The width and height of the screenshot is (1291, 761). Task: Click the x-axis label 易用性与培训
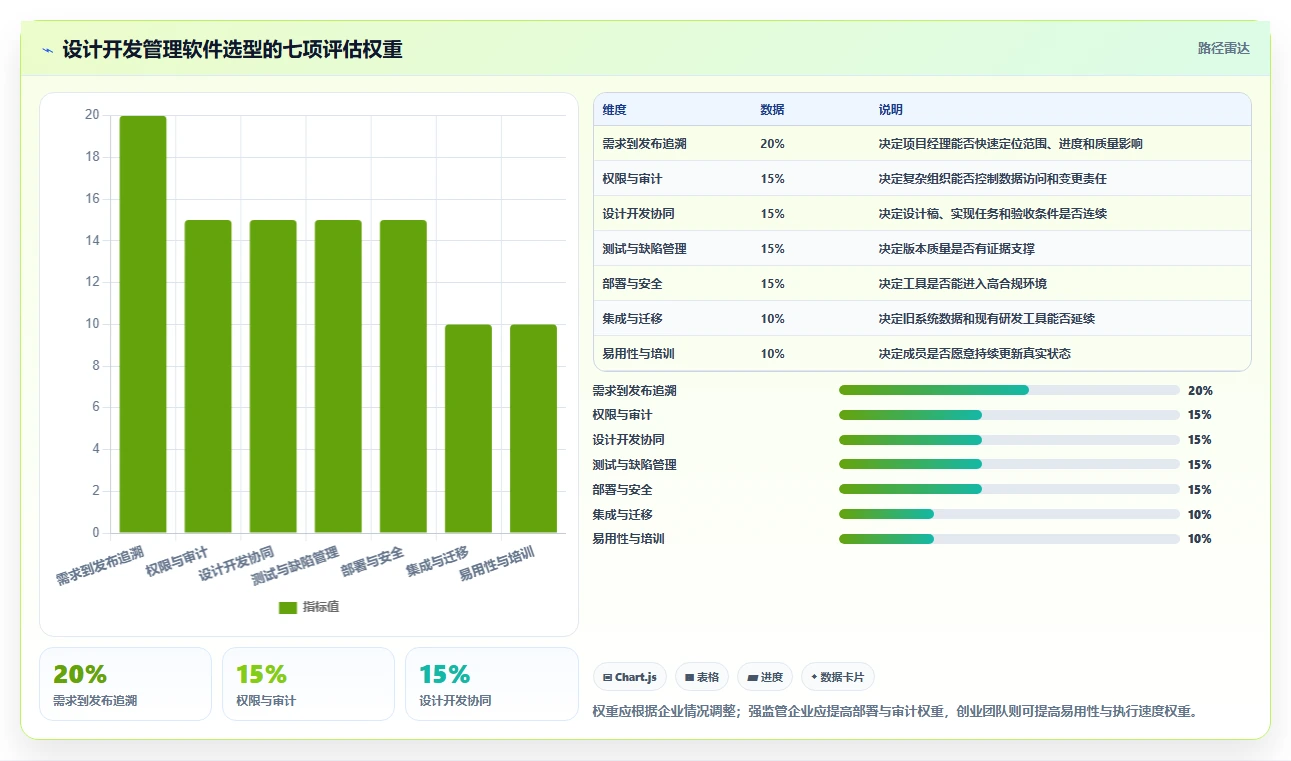pyautogui.click(x=496, y=564)
